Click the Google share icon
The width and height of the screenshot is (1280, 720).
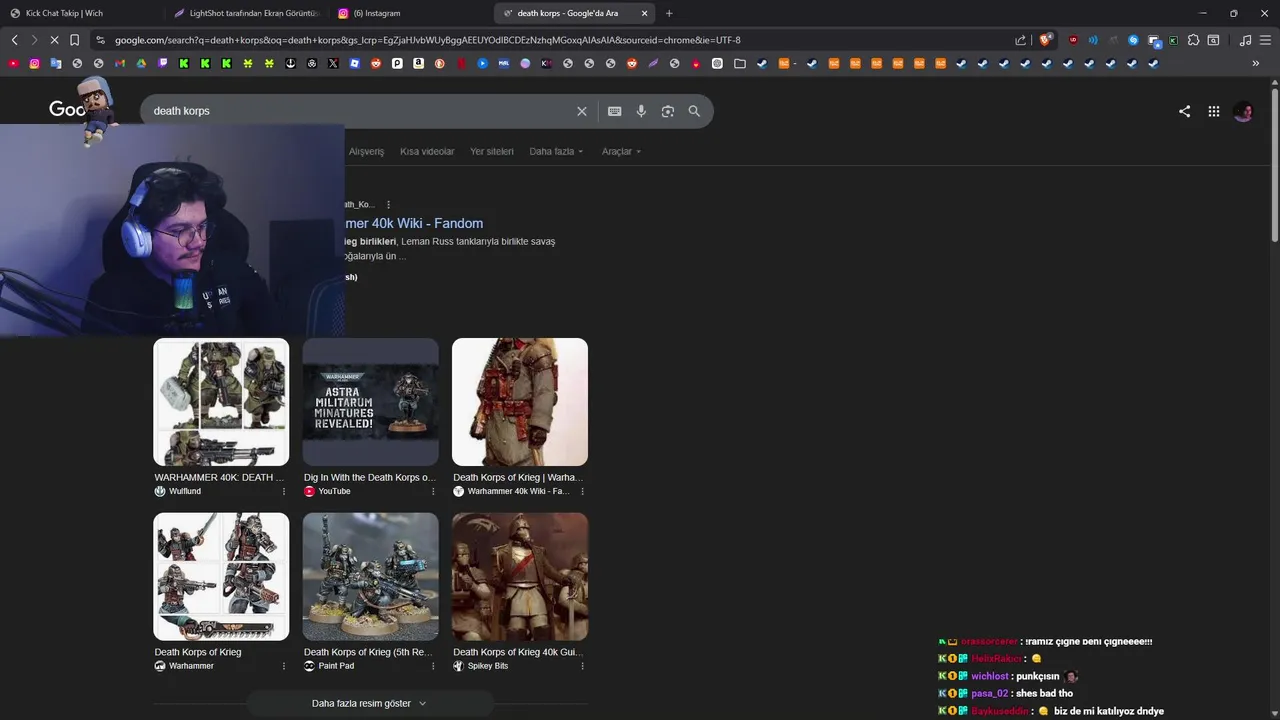tap(1184, 111)
